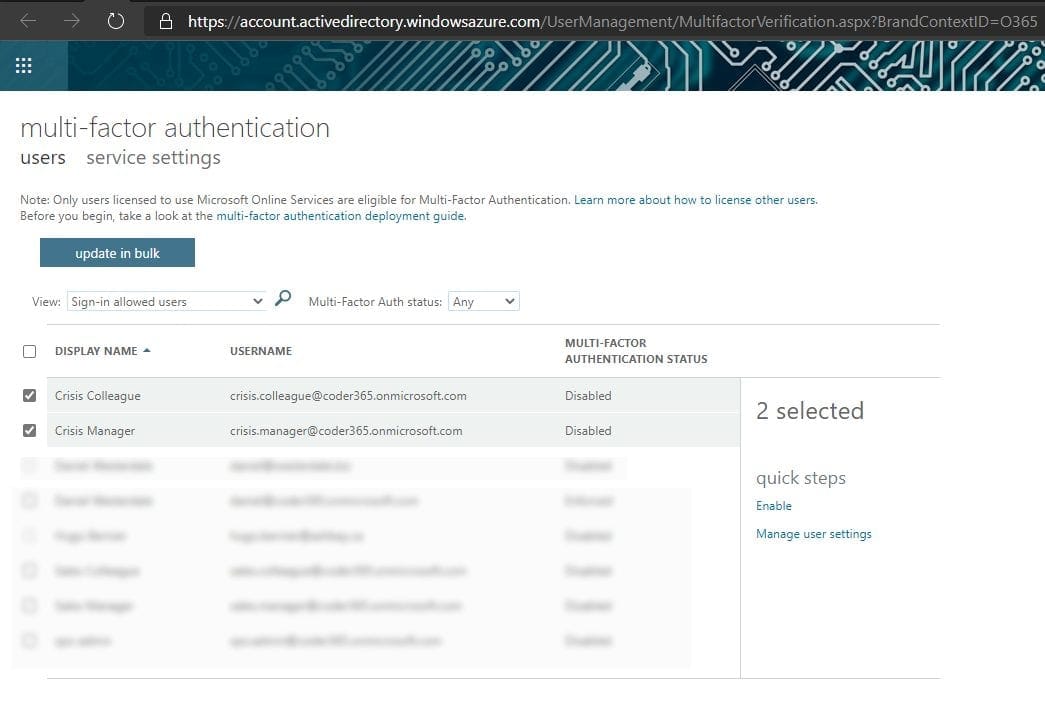1045x710 pixels.
Task: Toggle the select-all header checkbox
Action: [x=29, y=351]
